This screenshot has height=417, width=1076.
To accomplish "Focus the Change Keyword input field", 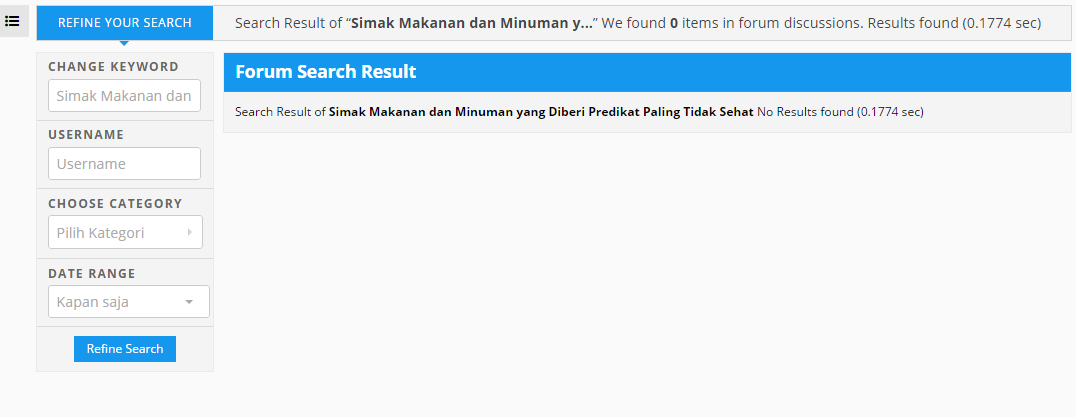I will click(124, 95).
